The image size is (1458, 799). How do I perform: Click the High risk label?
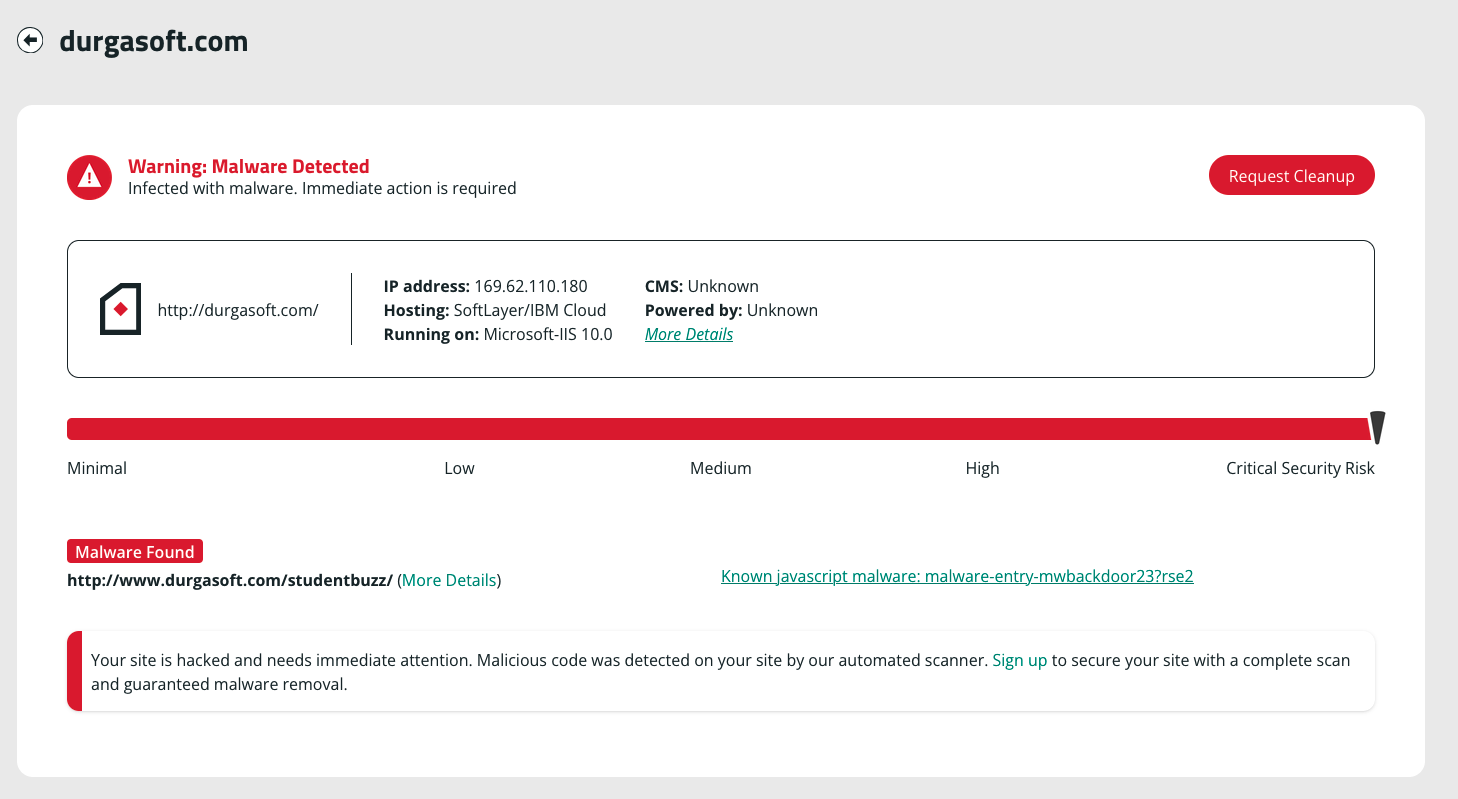(x=982, y=468)
